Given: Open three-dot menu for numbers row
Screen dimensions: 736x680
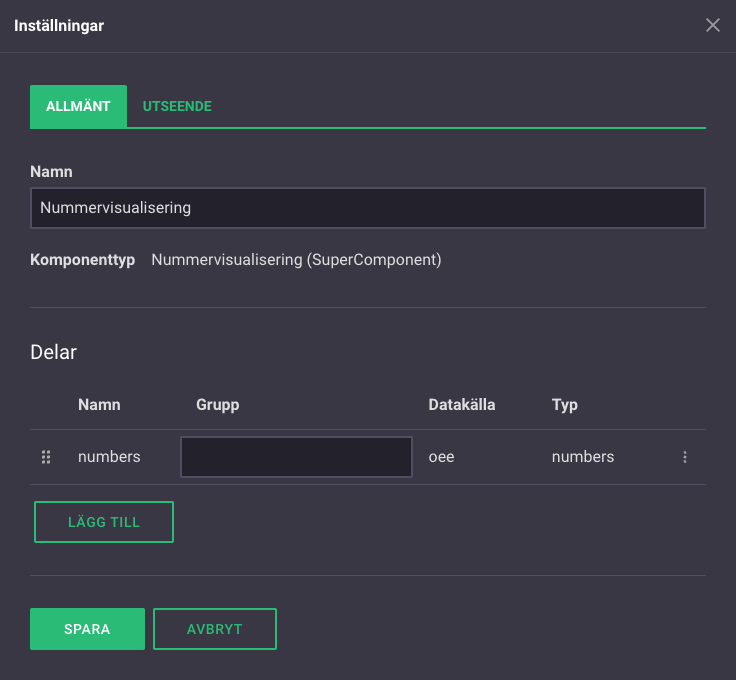Looking at the screenshot, I should [685, 457].
